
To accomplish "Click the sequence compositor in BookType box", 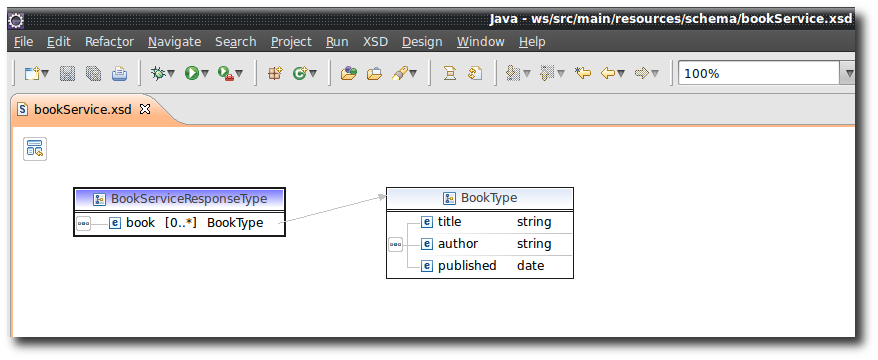I will (395, 245).
